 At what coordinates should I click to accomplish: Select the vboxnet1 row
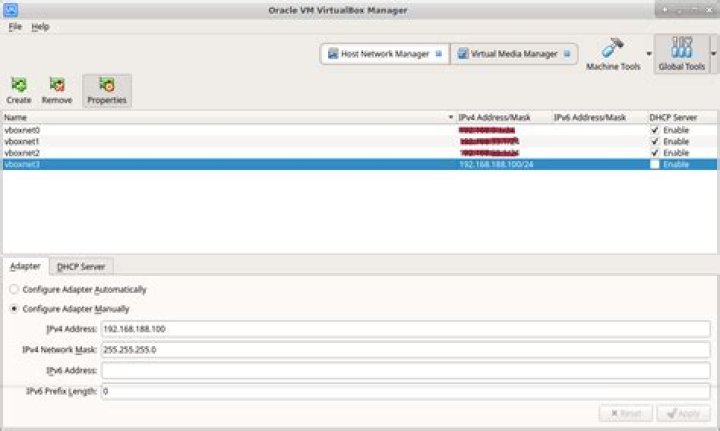click(x=360, y=141)
